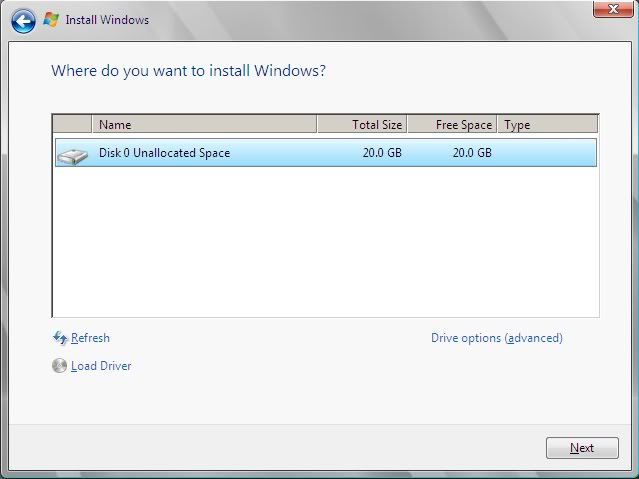Sort by the Total Size column header
The width and height of the screenshot is (639, 479).
point(362,124)
